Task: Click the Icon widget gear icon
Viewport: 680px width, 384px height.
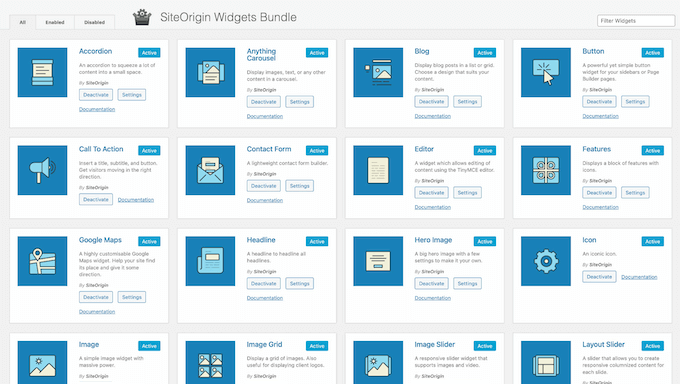Action: pyautogui.click(x=546, y=261)
